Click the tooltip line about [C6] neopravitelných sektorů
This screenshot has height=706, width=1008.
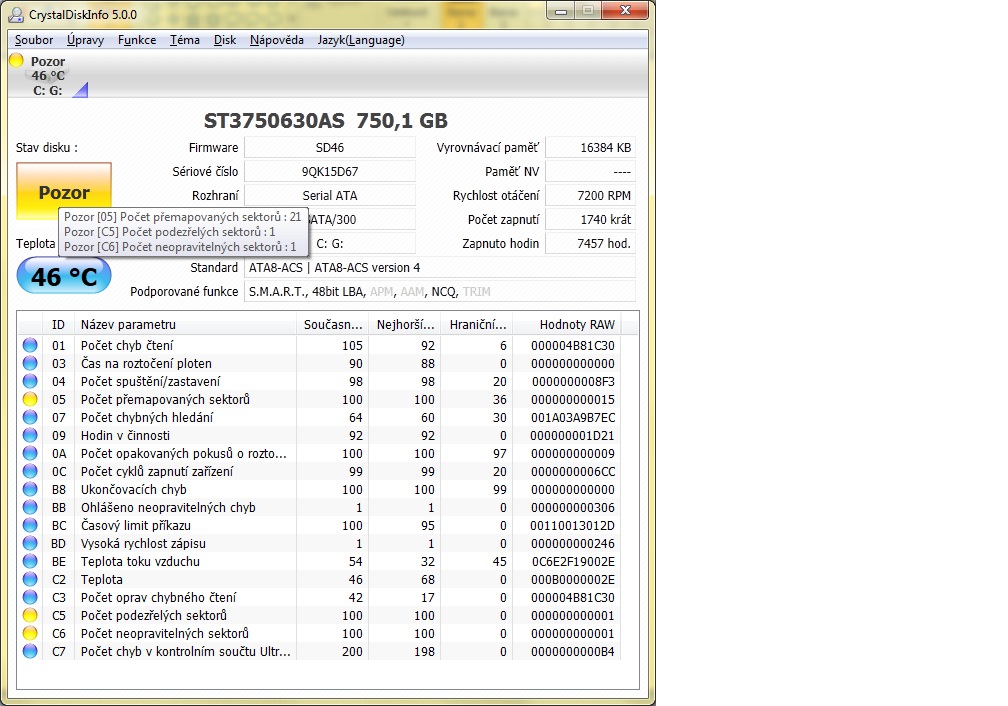pos(180,247)
